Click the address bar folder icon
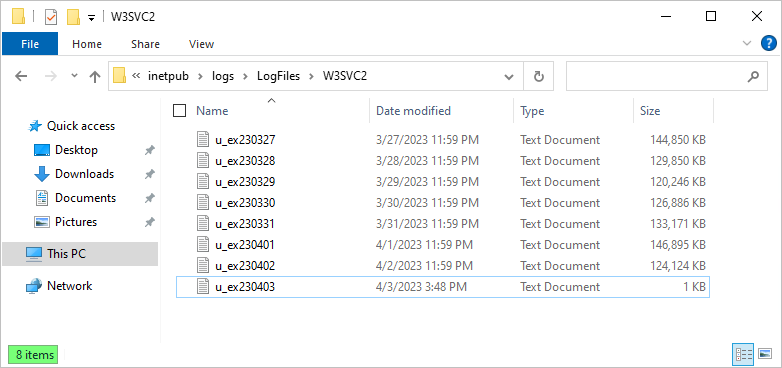The width and height of the screenshot is (782, 368). [119, 76]
